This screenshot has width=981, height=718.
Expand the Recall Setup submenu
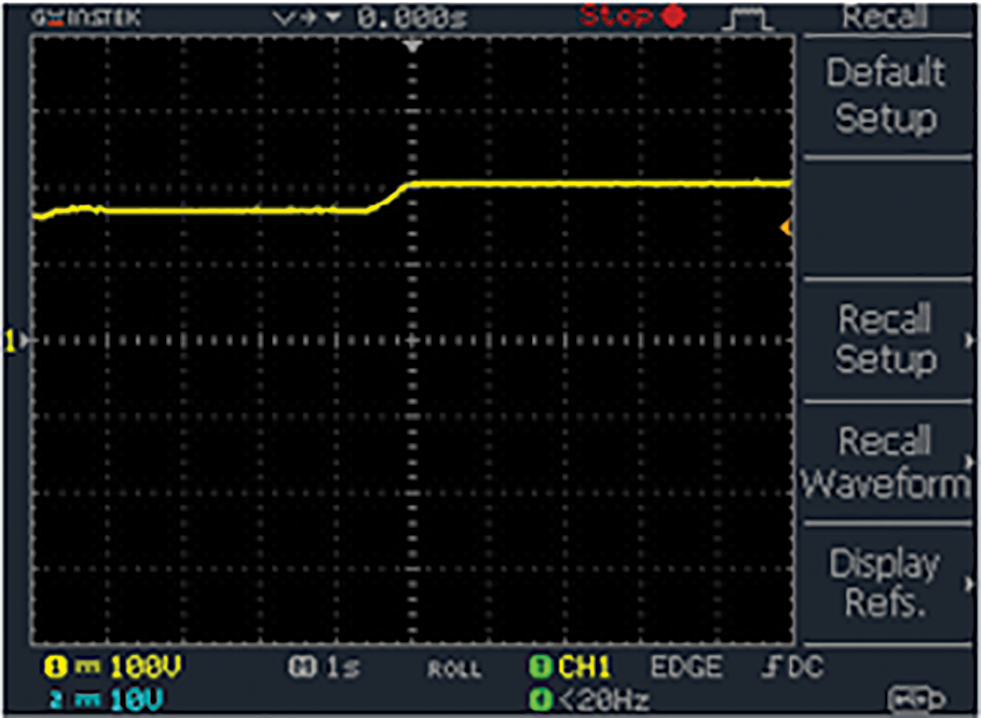pos(886,339)
